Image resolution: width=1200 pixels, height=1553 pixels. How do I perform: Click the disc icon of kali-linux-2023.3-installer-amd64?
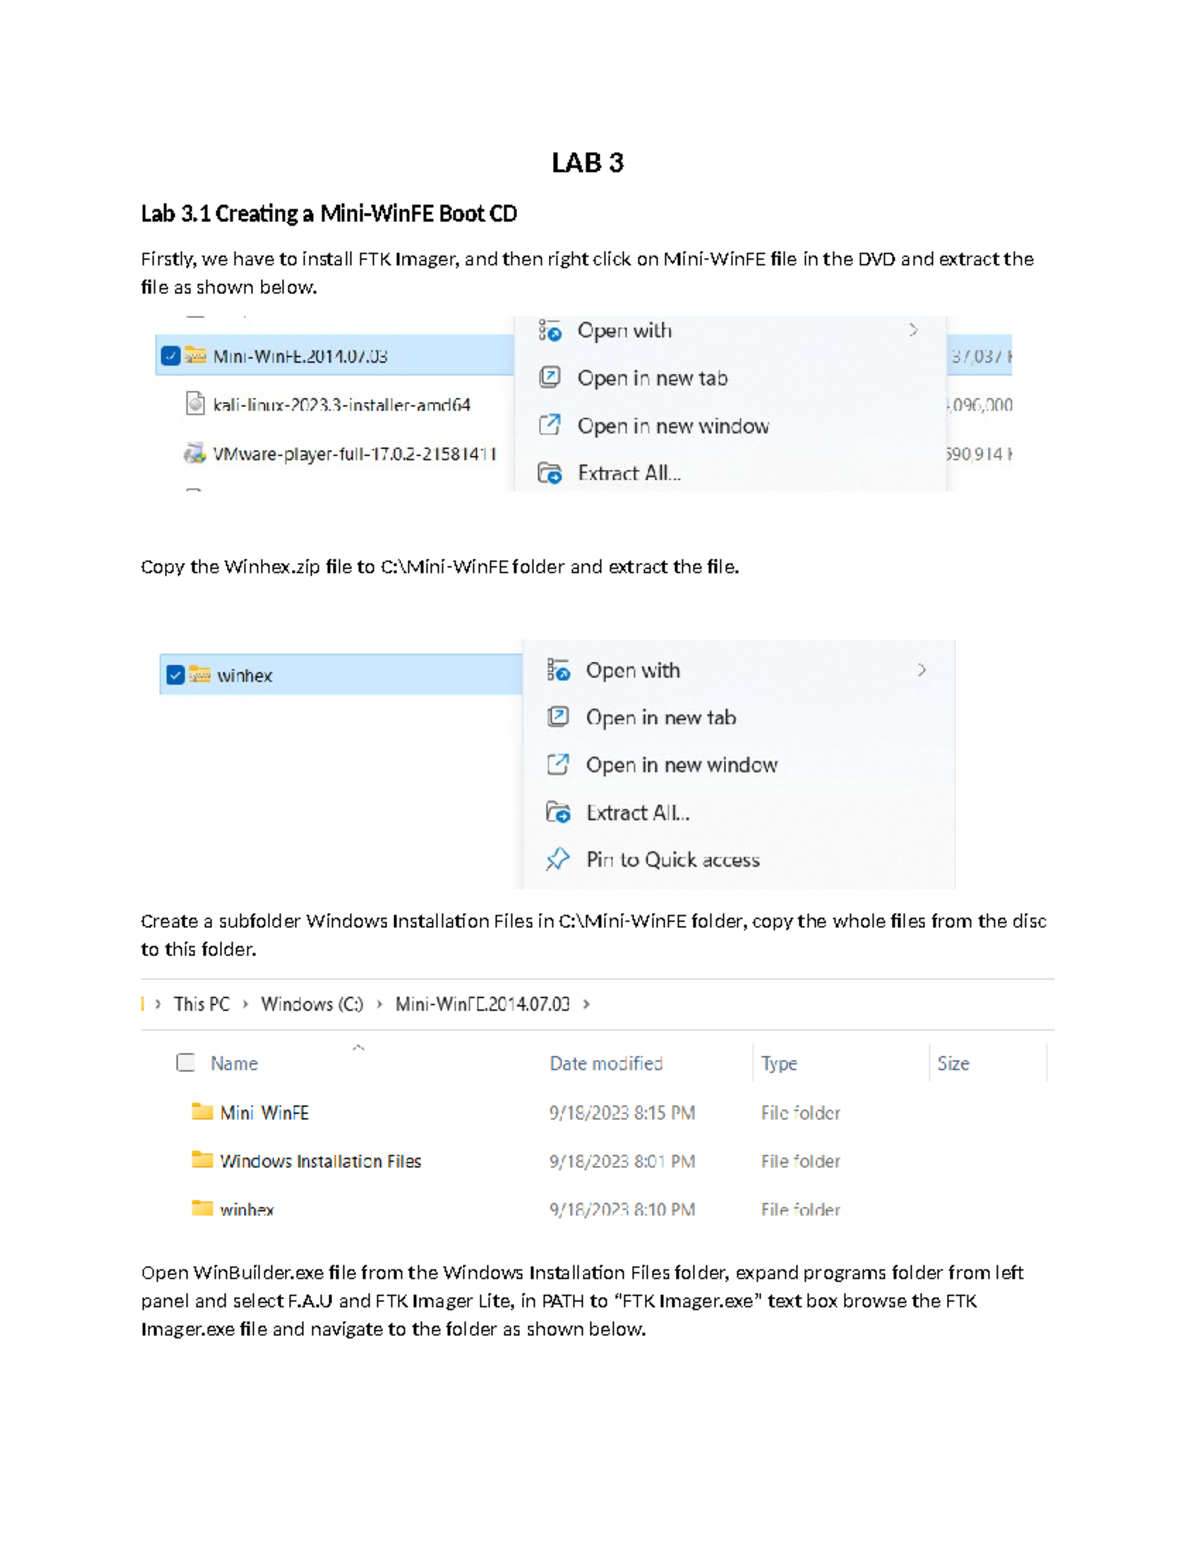tap(193, 405)
